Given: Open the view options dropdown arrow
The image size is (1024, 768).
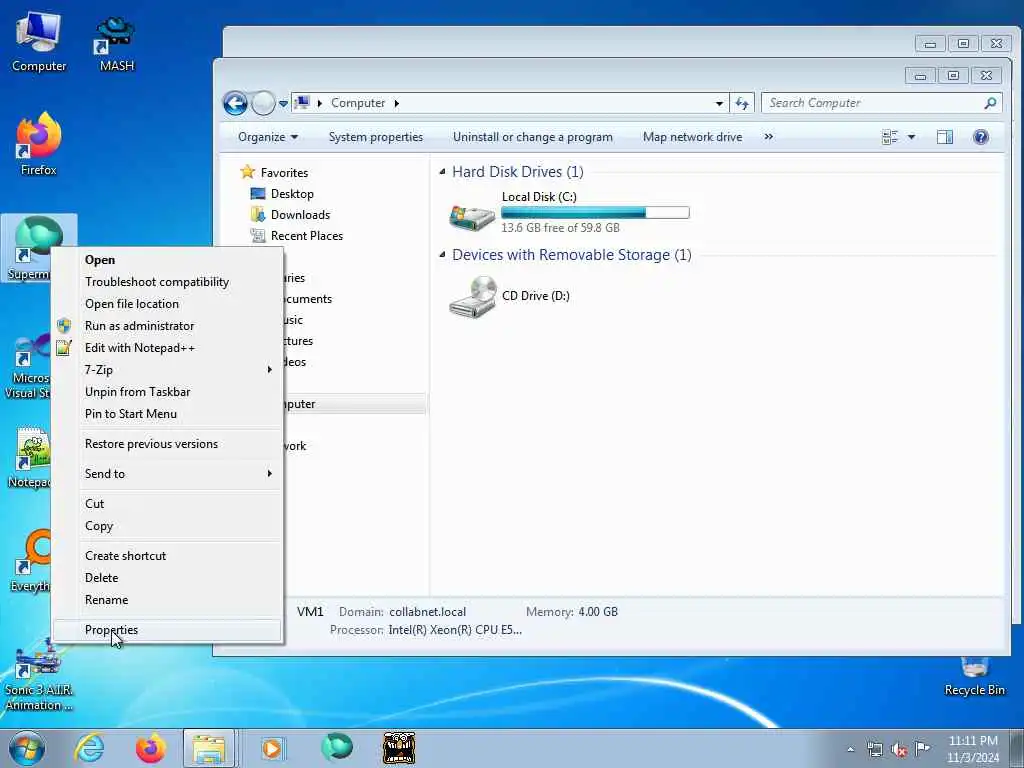Looking at the screenshot, I should [x=911, y=137].
